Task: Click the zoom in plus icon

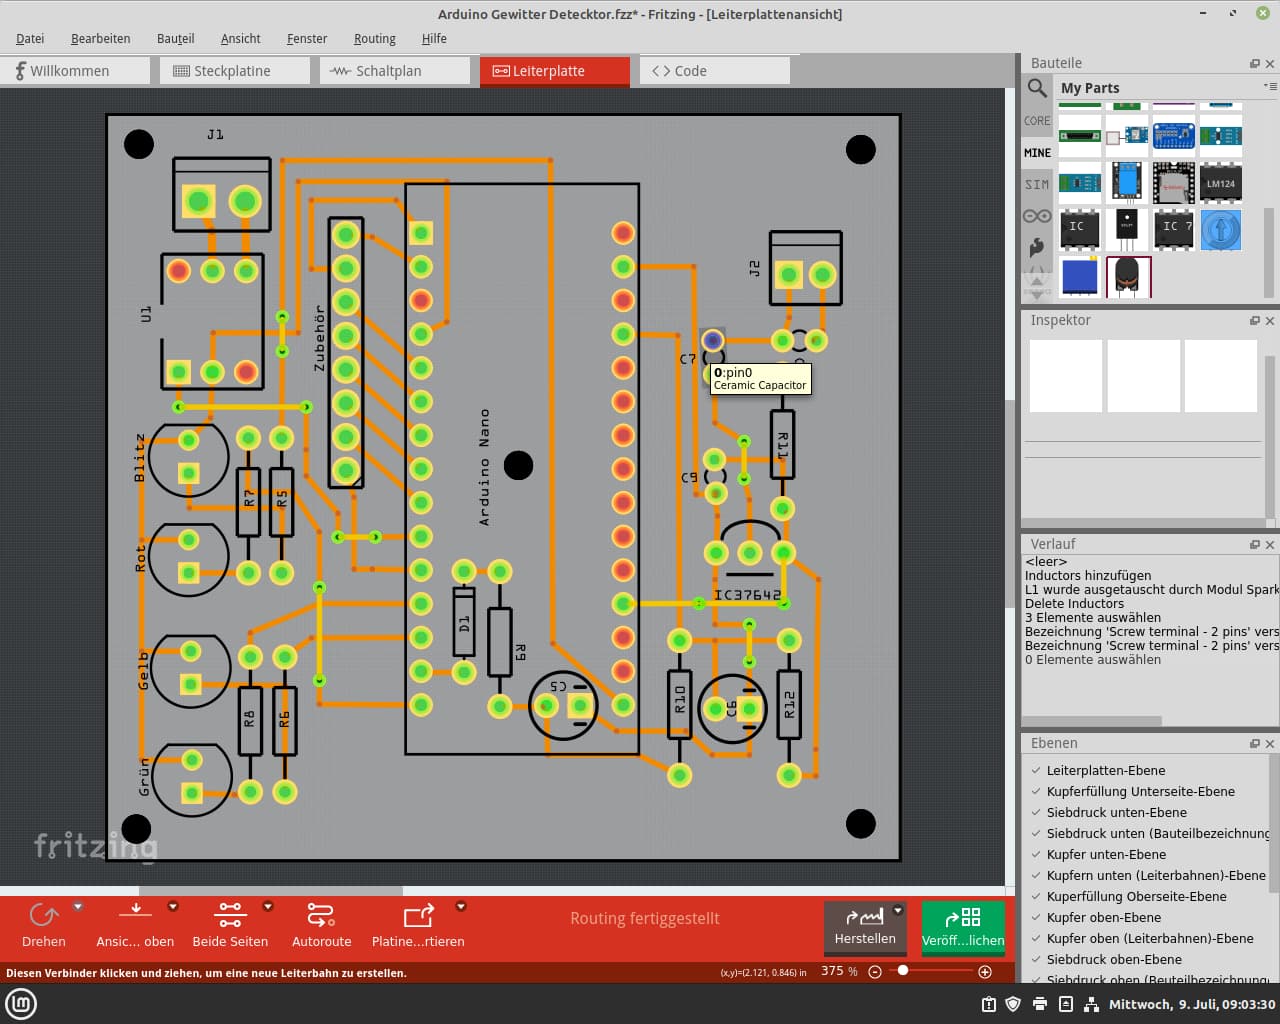Action: [x=985, y=972]
